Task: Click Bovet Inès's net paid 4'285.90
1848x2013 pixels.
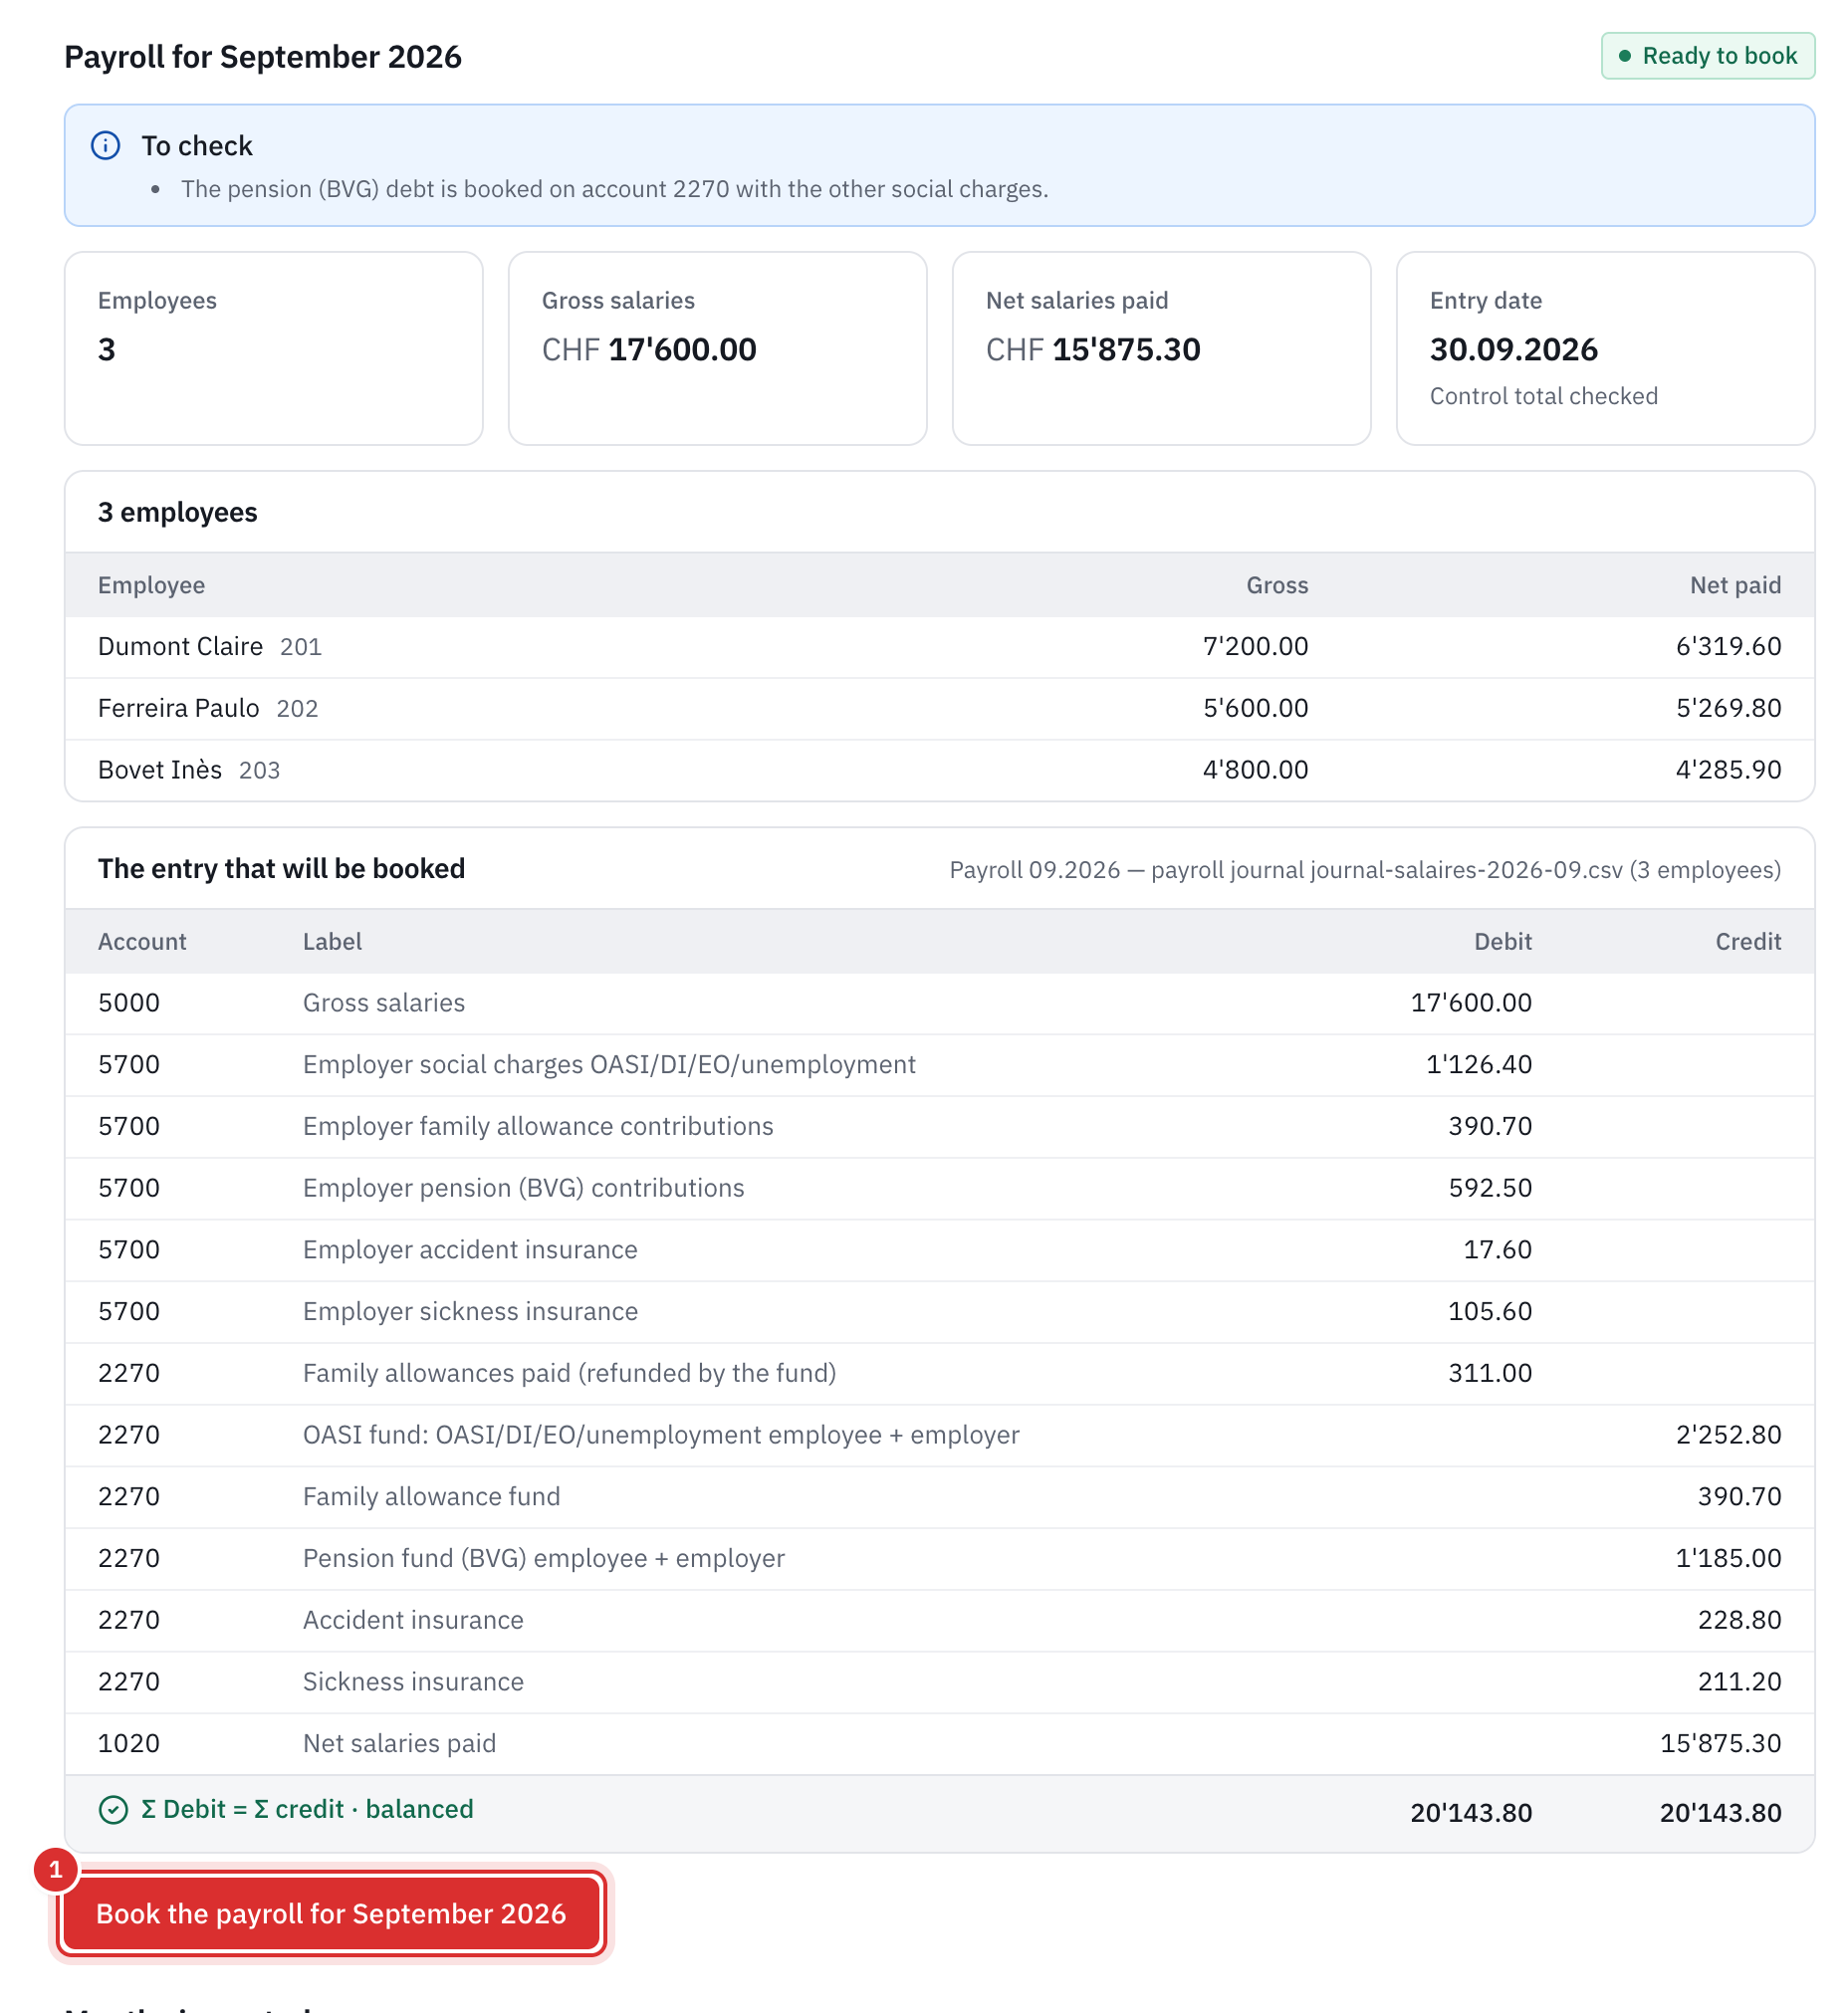Action: [1728, 770]
